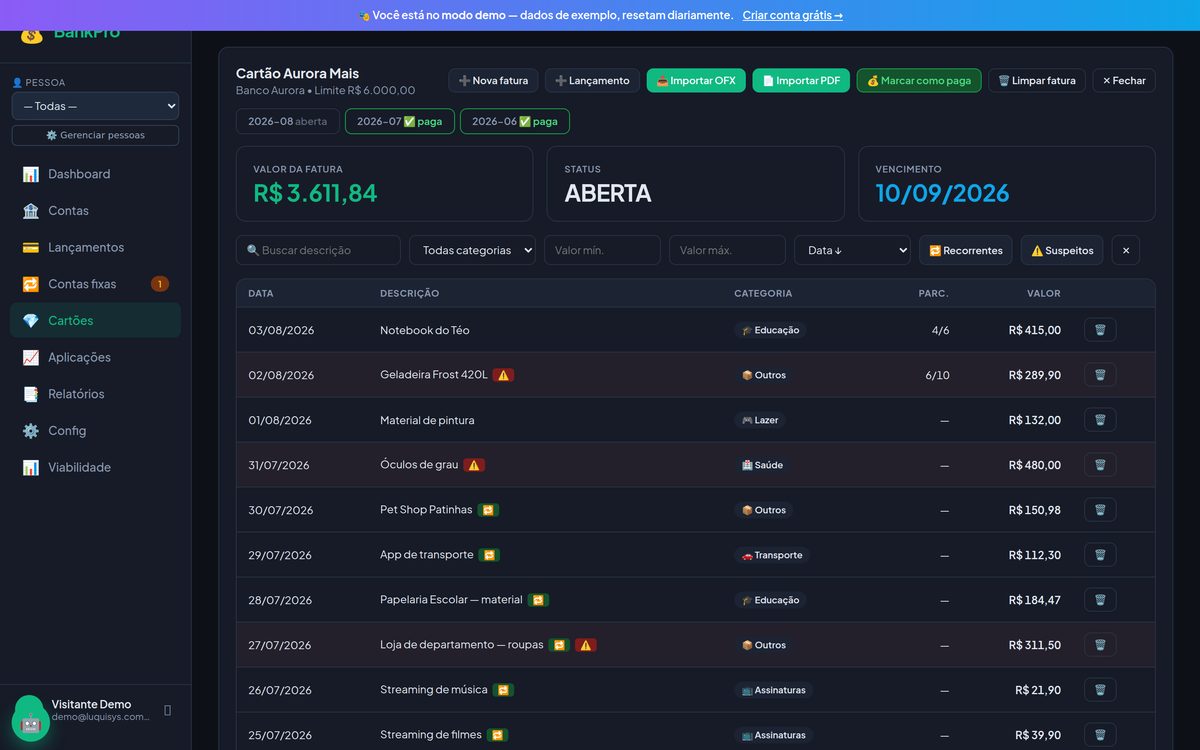1200x750 pixels.
Task: Select the 2026-08 aberta invoice tab
Action: point(288,121)
